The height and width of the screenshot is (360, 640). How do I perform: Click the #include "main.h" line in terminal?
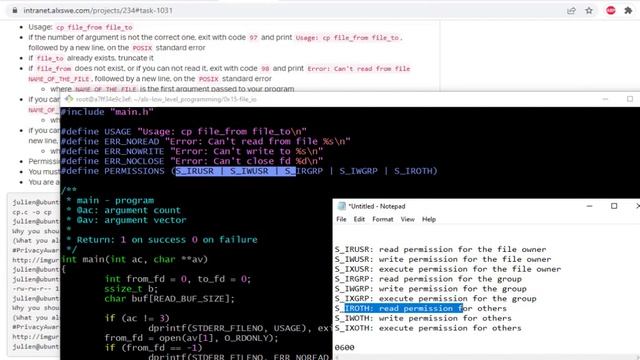pos(107,112)
